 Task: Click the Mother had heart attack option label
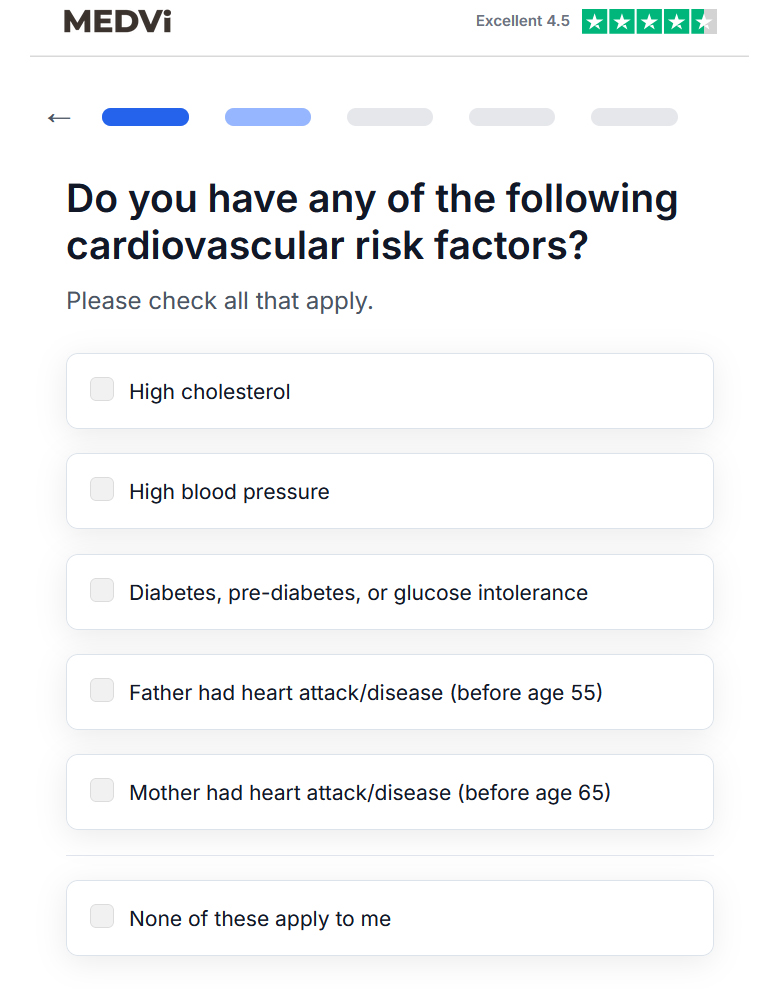pos(370,793)
